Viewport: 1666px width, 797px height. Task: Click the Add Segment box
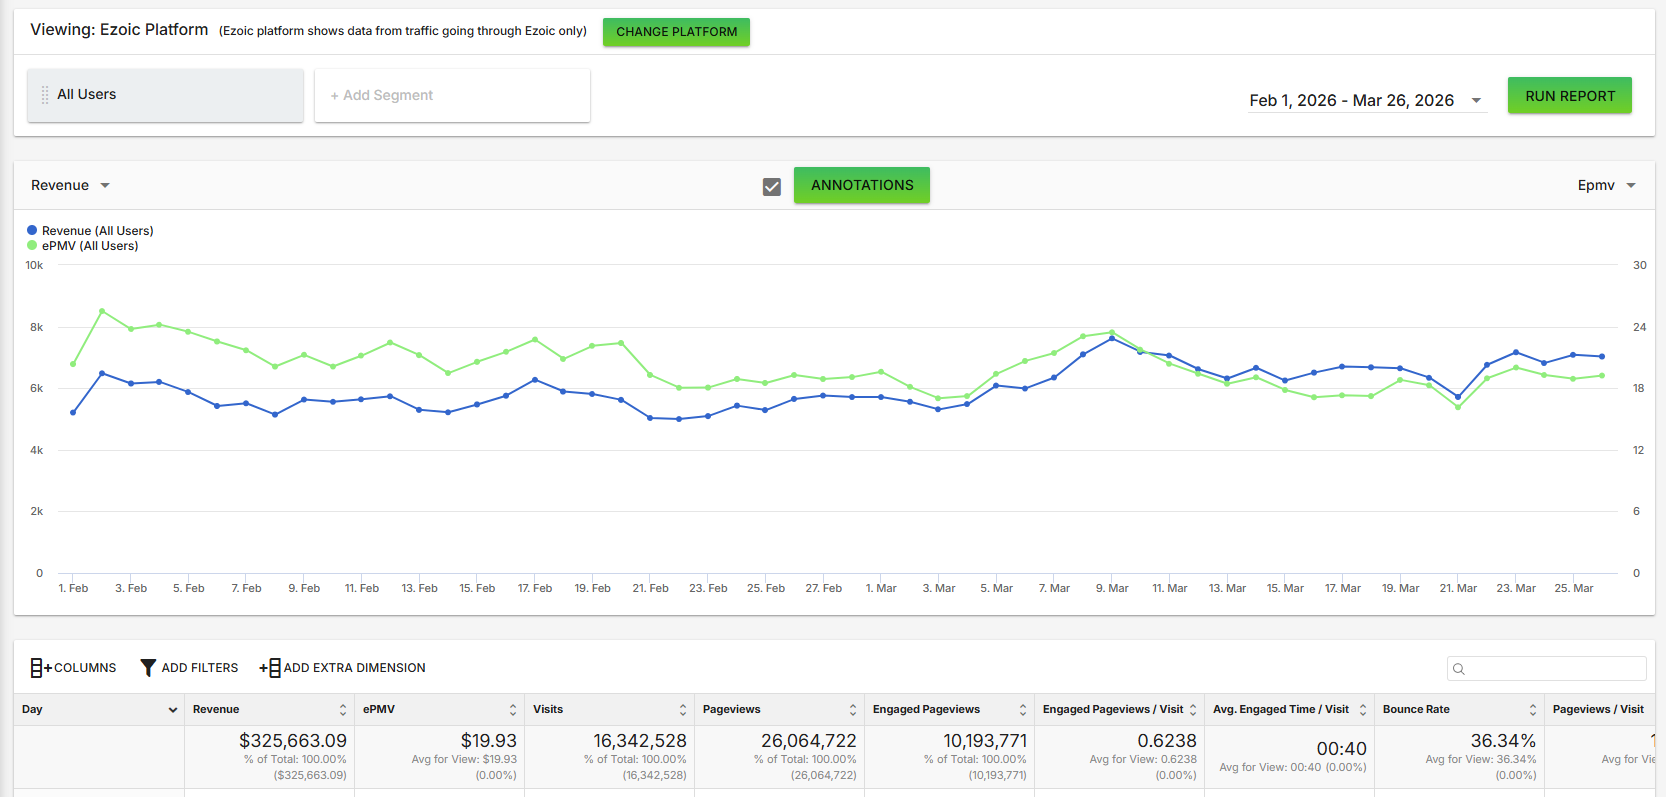(x=452, y=95)
